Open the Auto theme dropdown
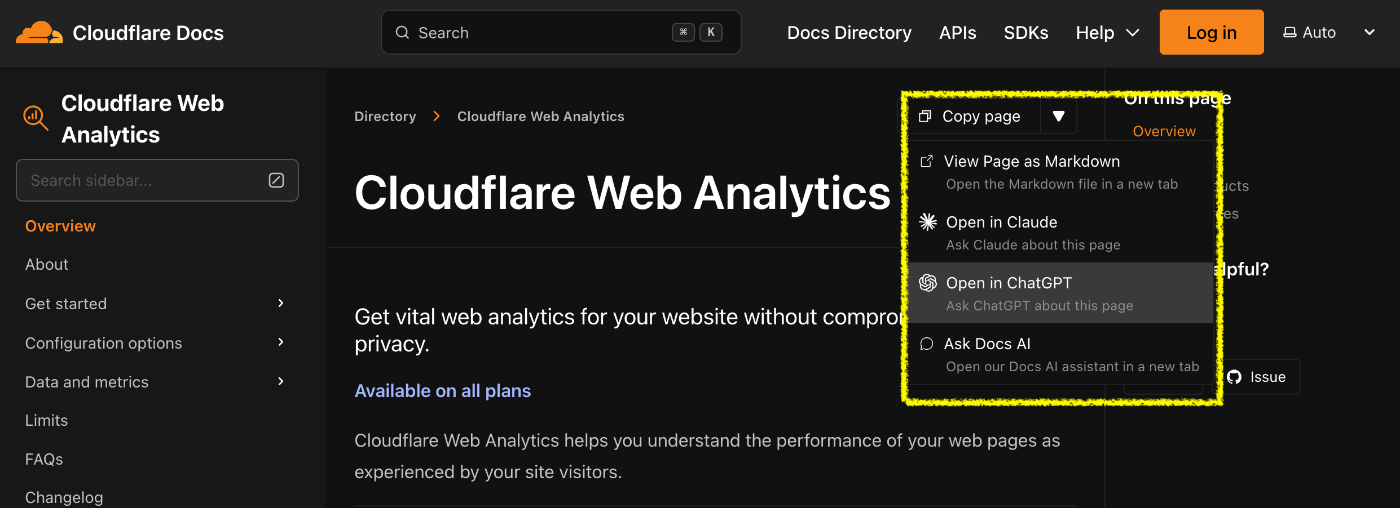 point(1329,33)
